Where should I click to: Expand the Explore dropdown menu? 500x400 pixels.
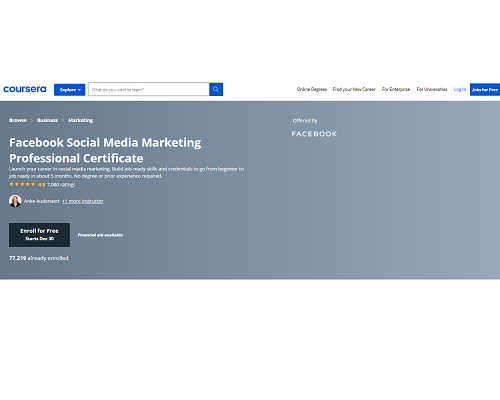[69, 90]
